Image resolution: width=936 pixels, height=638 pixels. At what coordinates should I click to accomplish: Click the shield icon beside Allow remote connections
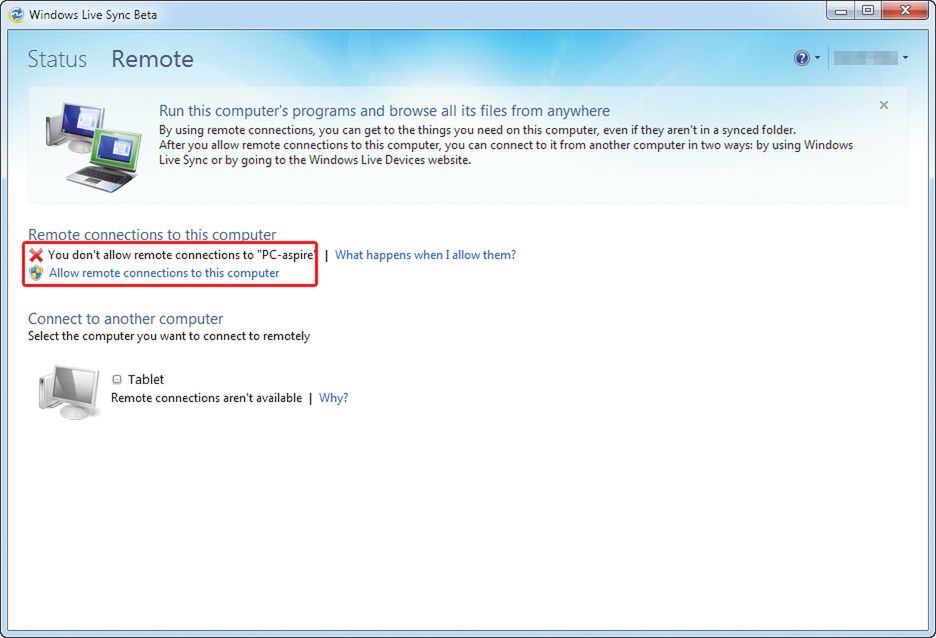36,273
